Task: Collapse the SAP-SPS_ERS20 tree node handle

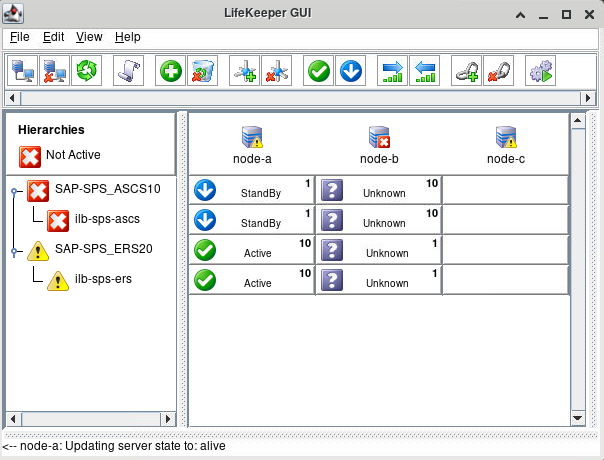Action: click(14, 252)
